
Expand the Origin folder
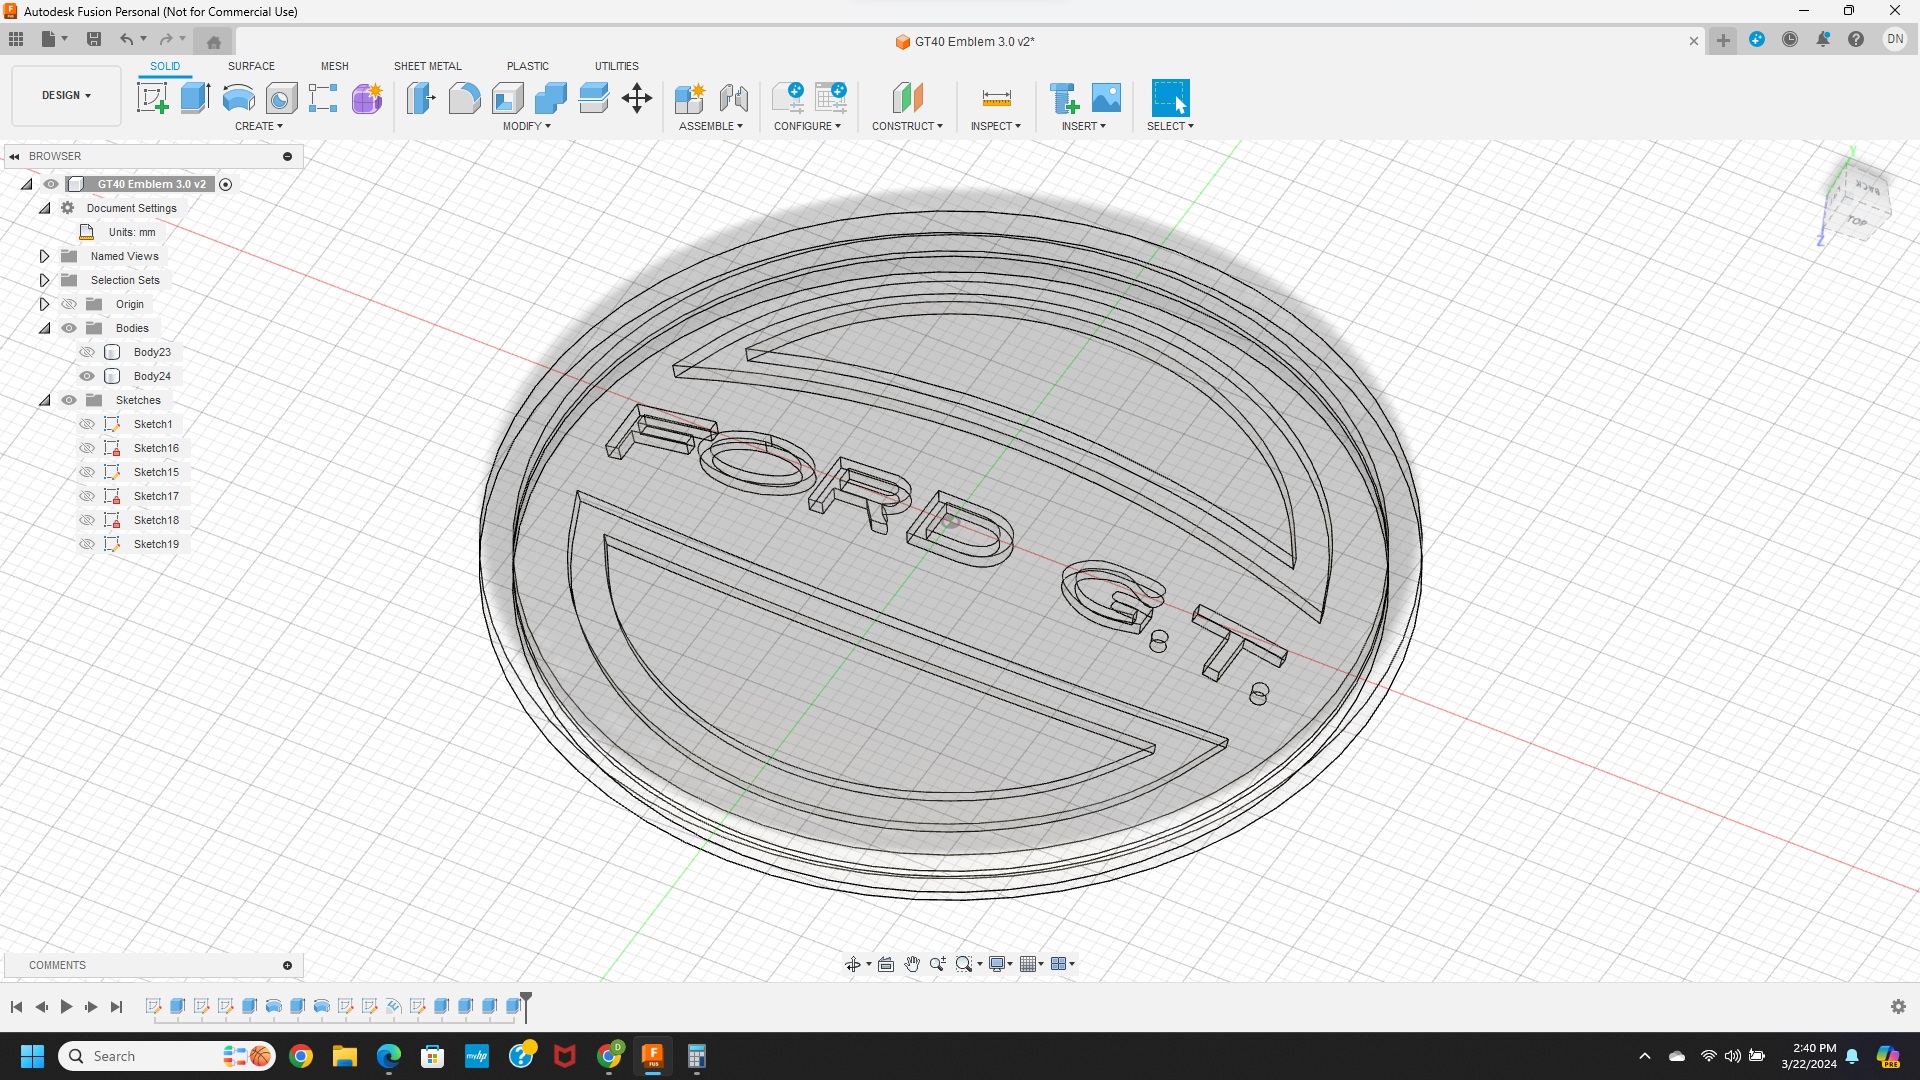(x=44, y=304)
